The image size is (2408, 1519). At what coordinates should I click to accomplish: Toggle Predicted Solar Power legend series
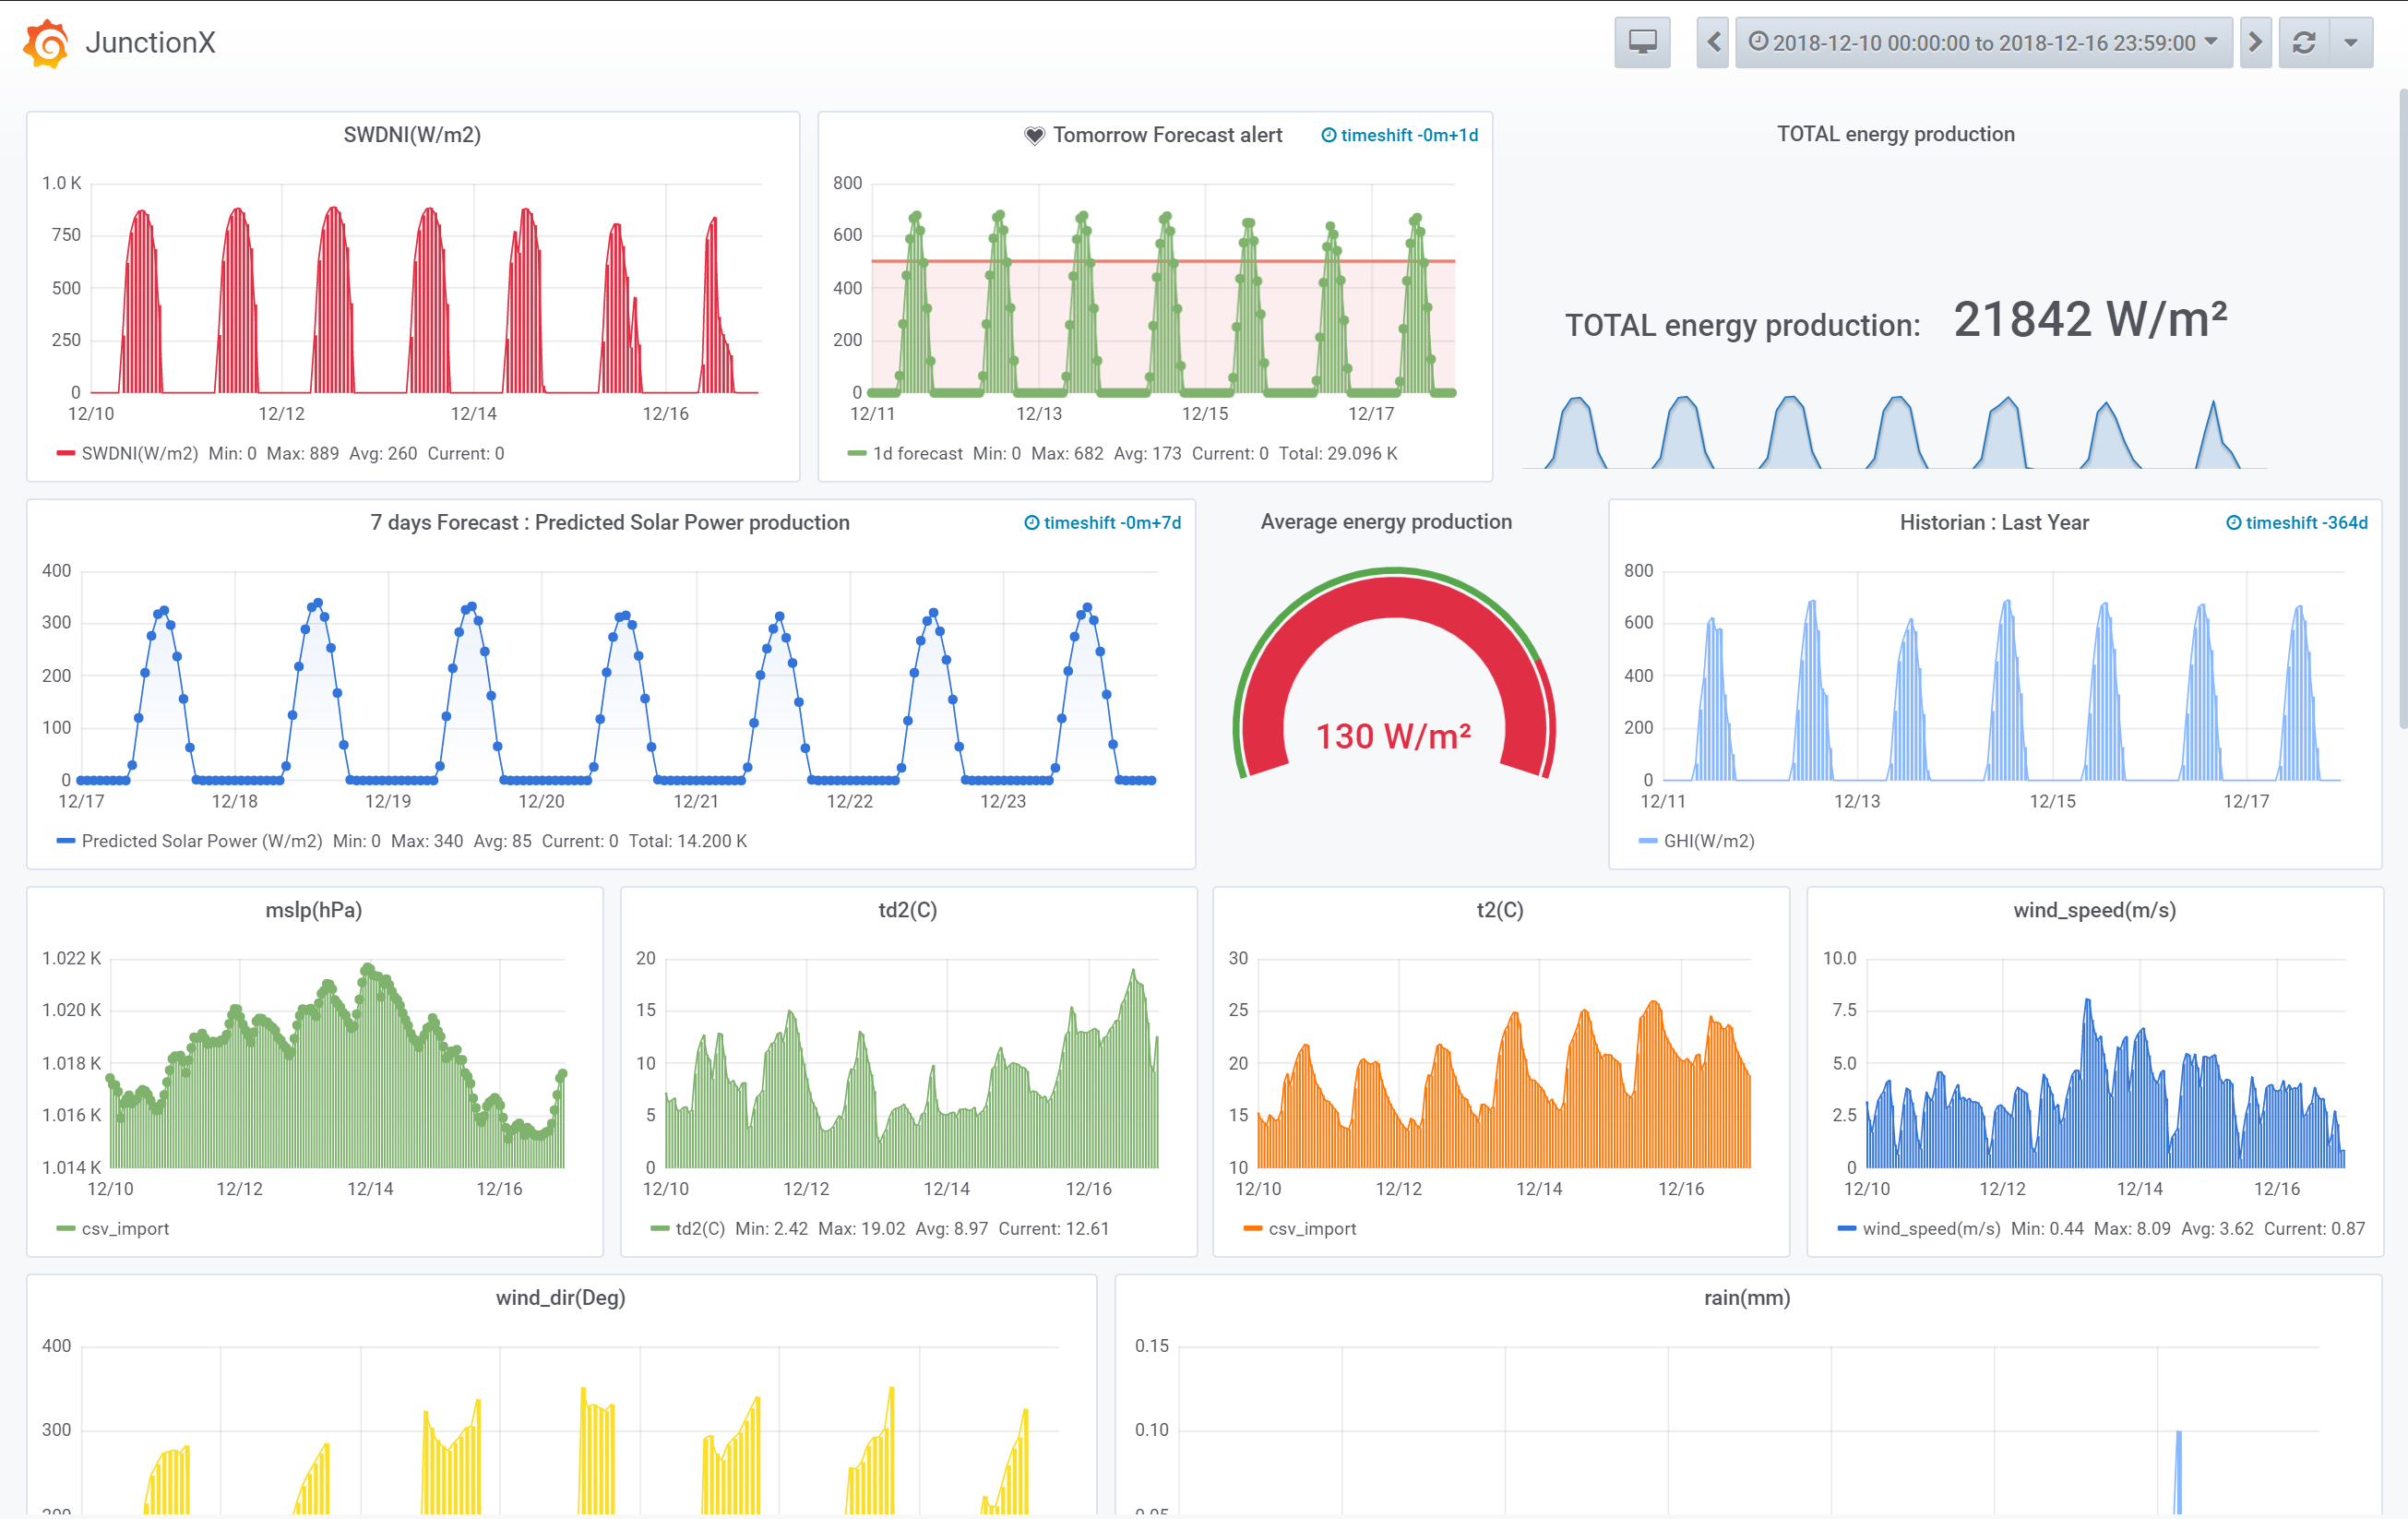click(x=201, y=841)
